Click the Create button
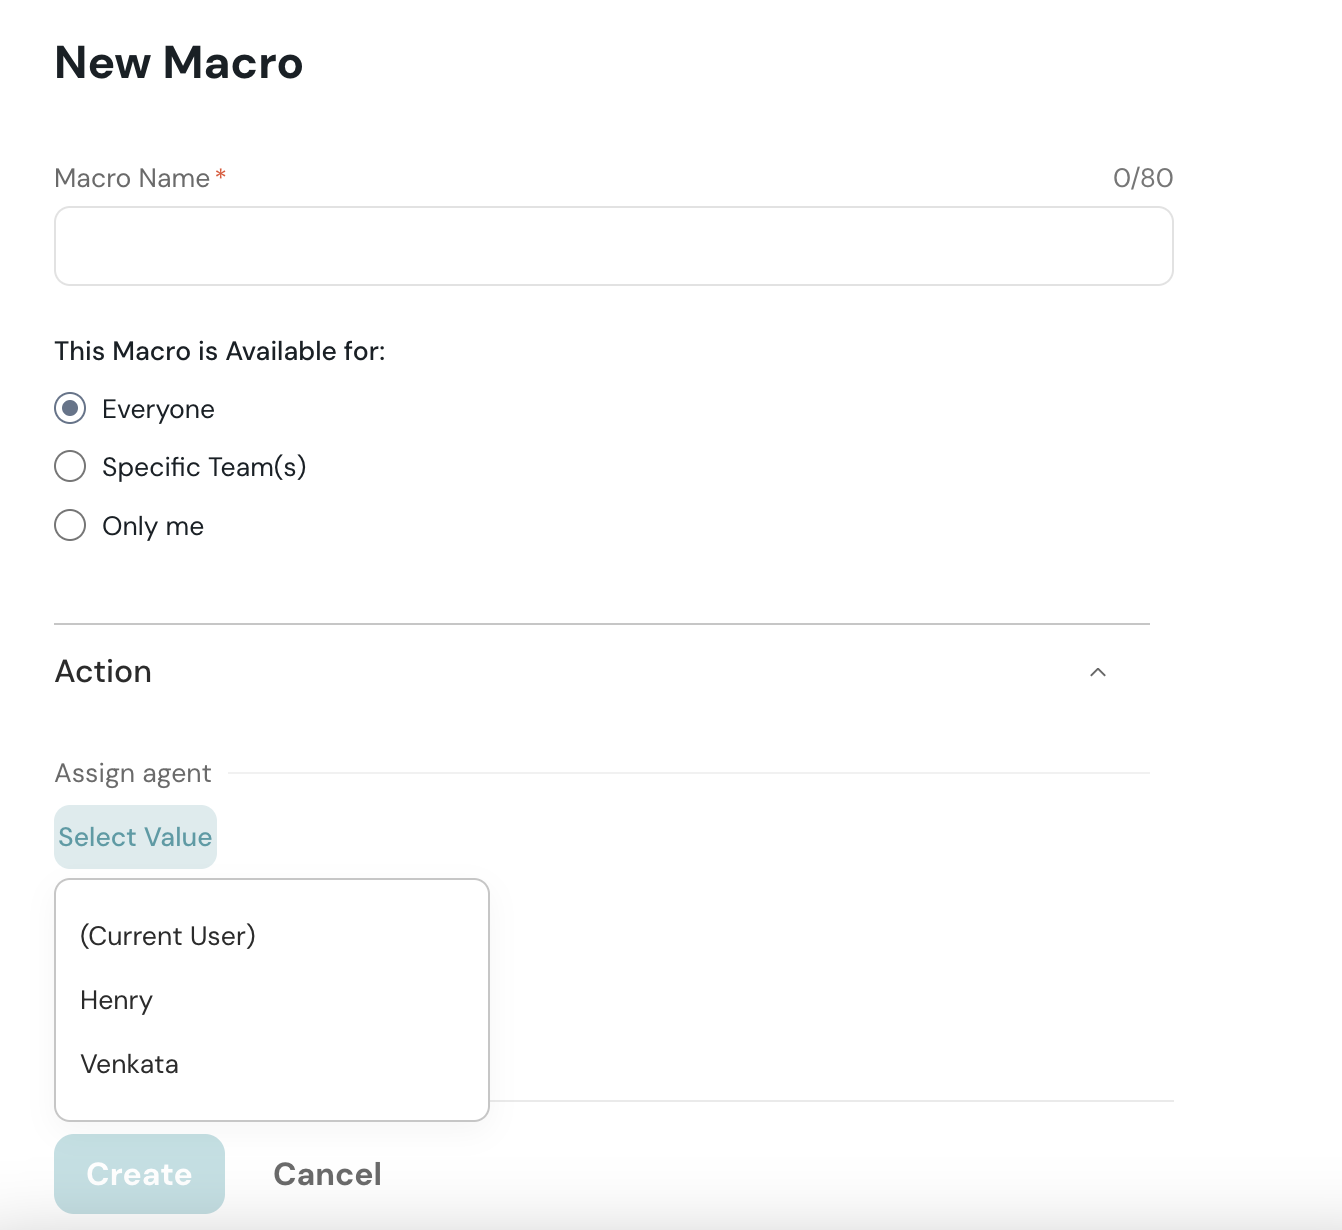This screenshot has height=1230, width=1342. pos(139,1174)
